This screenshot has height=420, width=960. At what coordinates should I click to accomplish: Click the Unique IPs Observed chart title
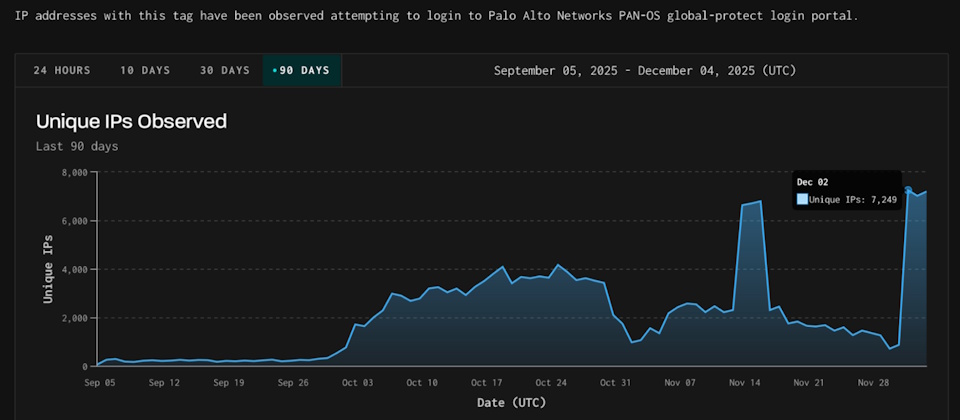tap(131, 122)
